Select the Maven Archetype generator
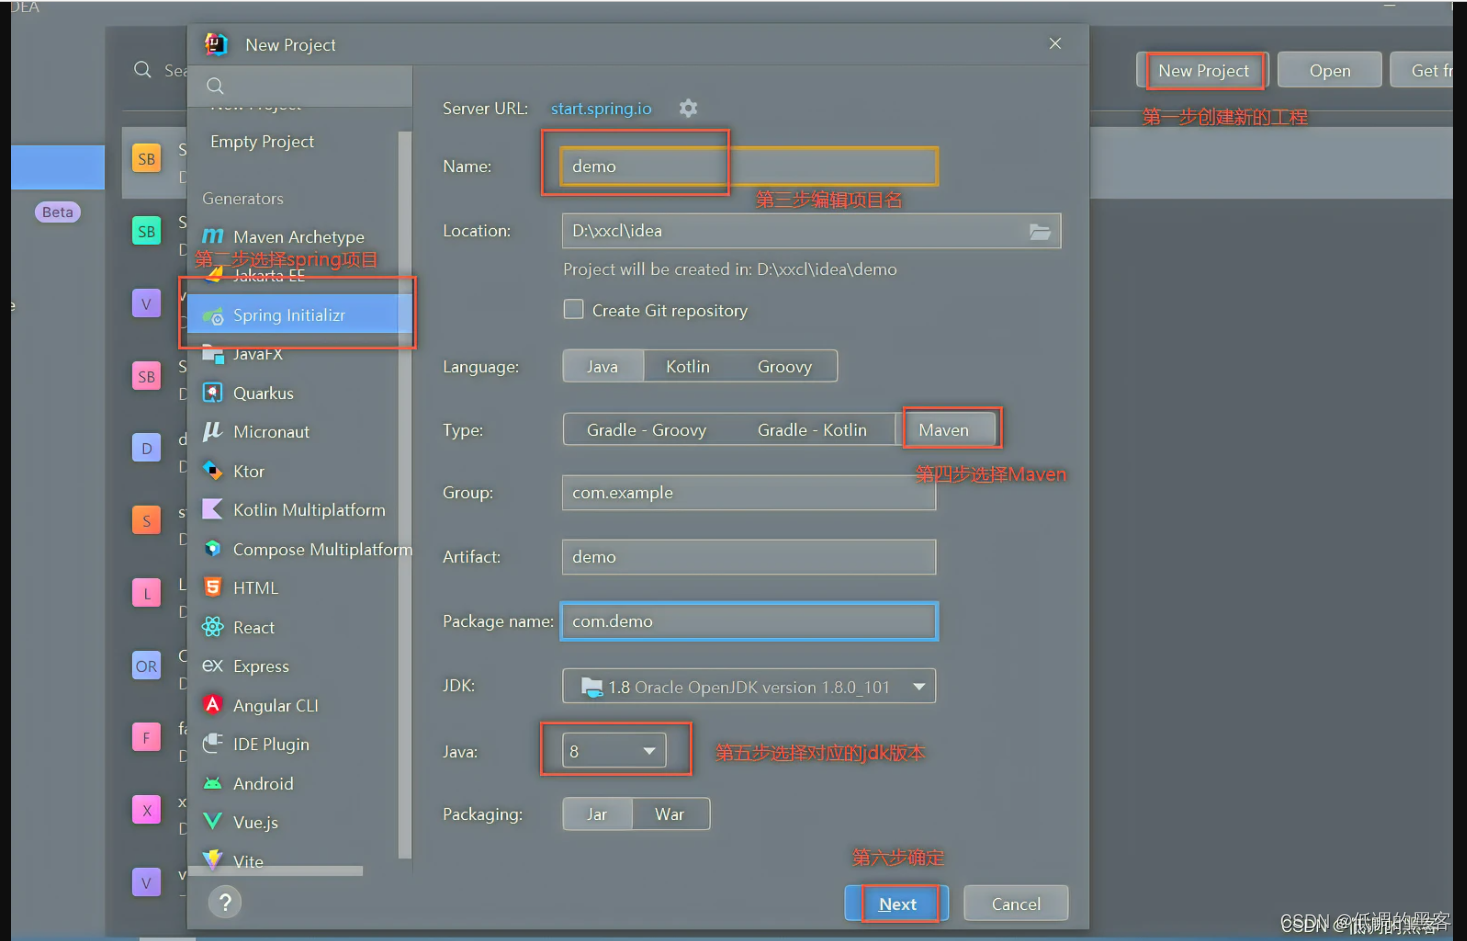The image size is (1467, 941). 298,237
